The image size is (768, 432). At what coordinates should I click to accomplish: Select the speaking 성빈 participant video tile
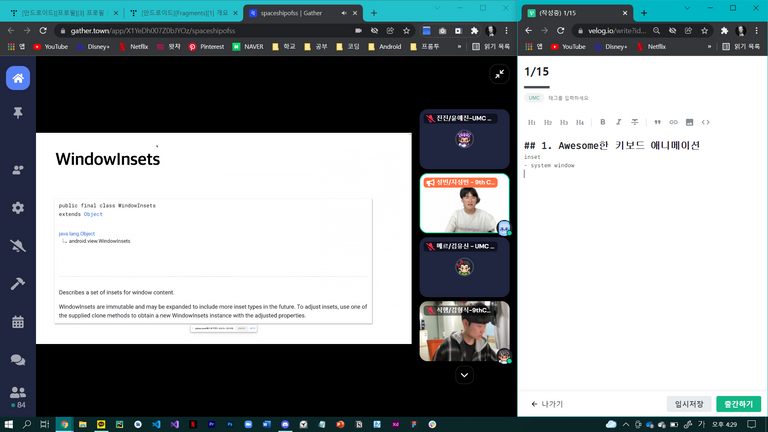click(x=464, y=203)
